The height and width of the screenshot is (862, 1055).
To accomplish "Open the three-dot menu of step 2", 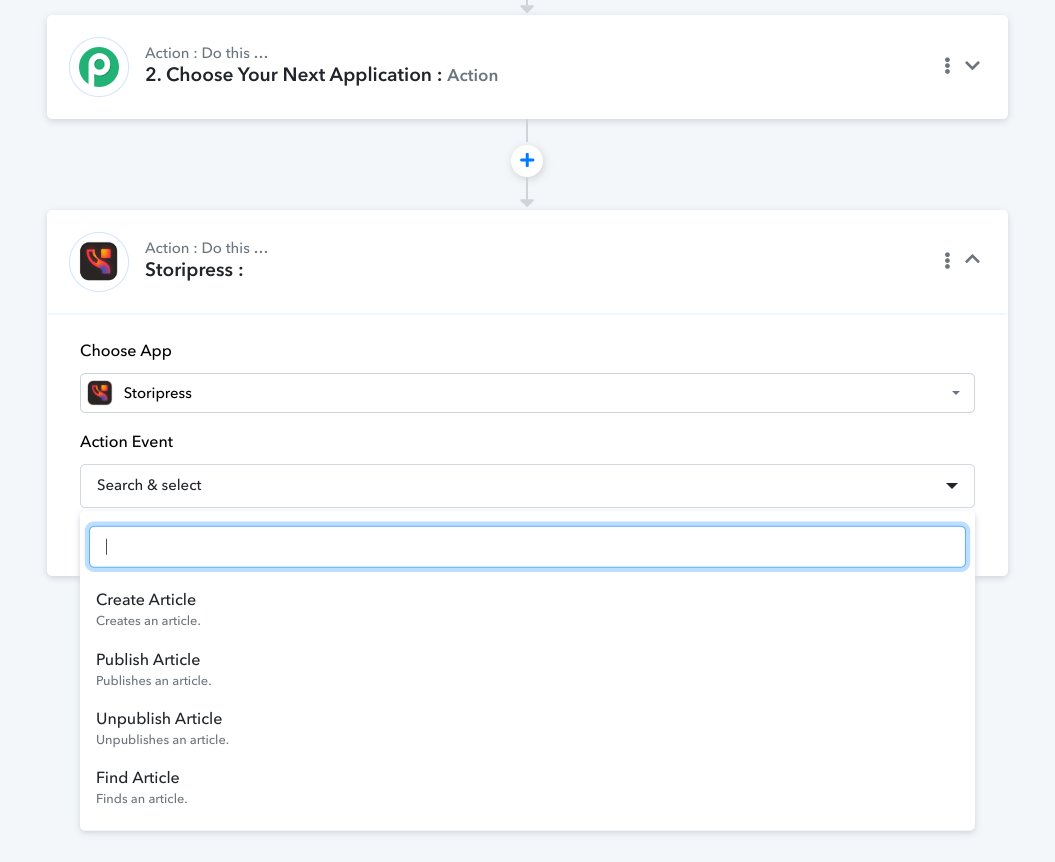I will pyautogui.click(x=947, y=65).
